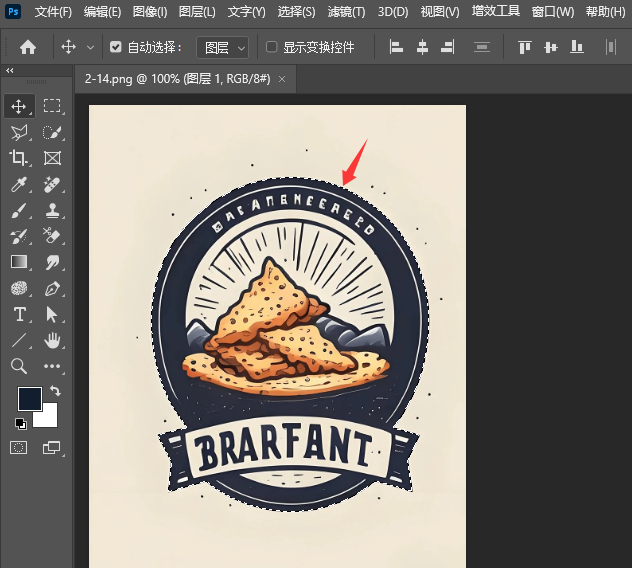Select the Rectangular Marquee tool
This screenshot has height=568, width=632.
[x=52, y=106]
